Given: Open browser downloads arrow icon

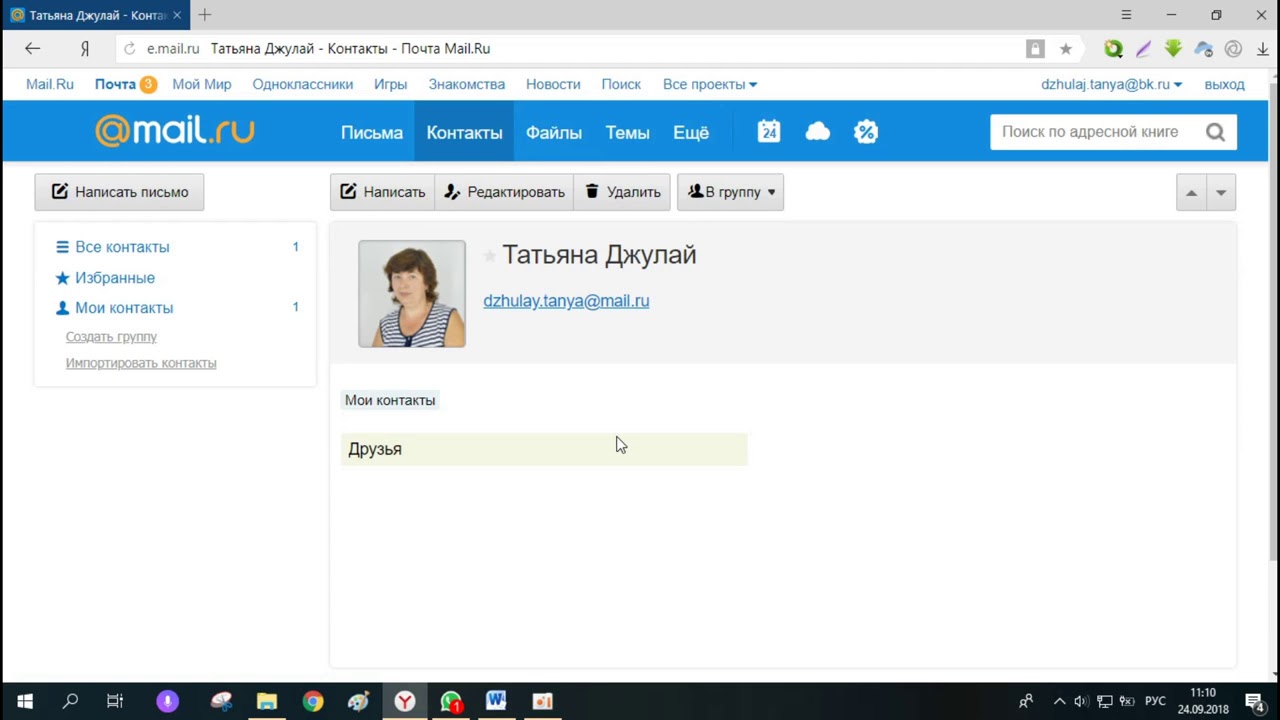Looking at the screenshot, I should coord(1263,48).
